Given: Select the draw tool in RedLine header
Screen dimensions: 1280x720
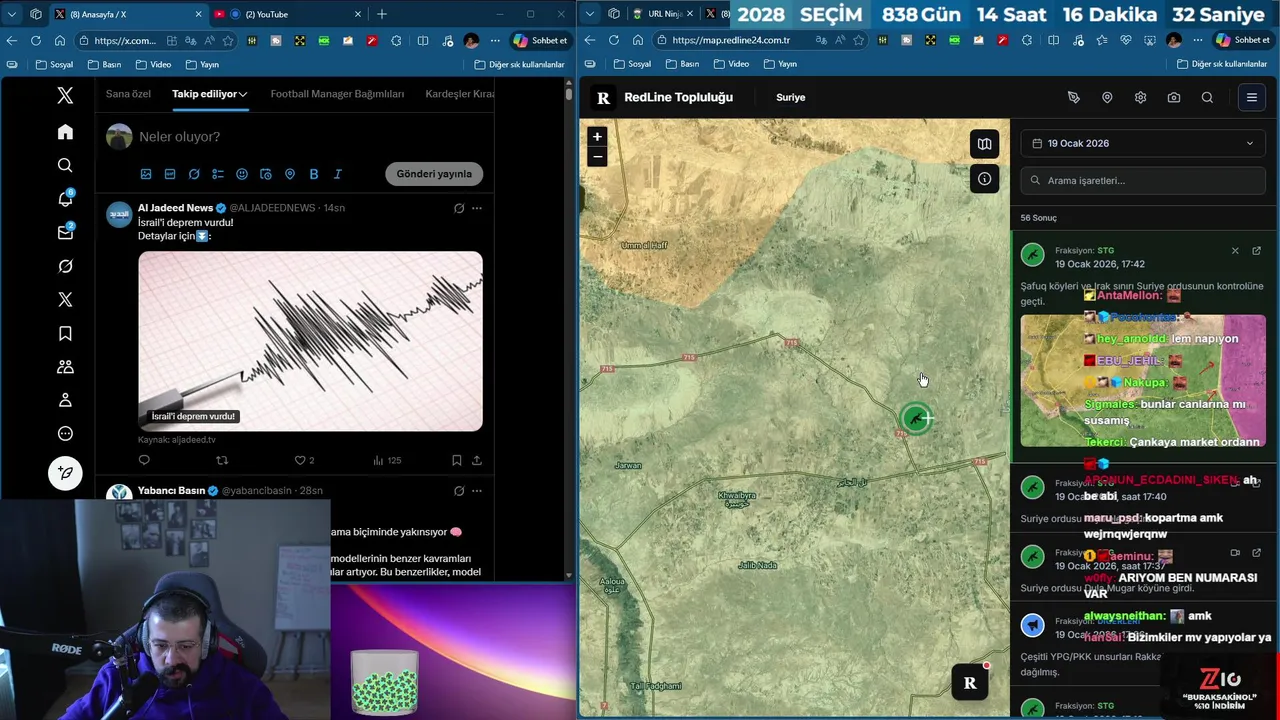Looking at the screenshot, I should tap(1074, 98).
